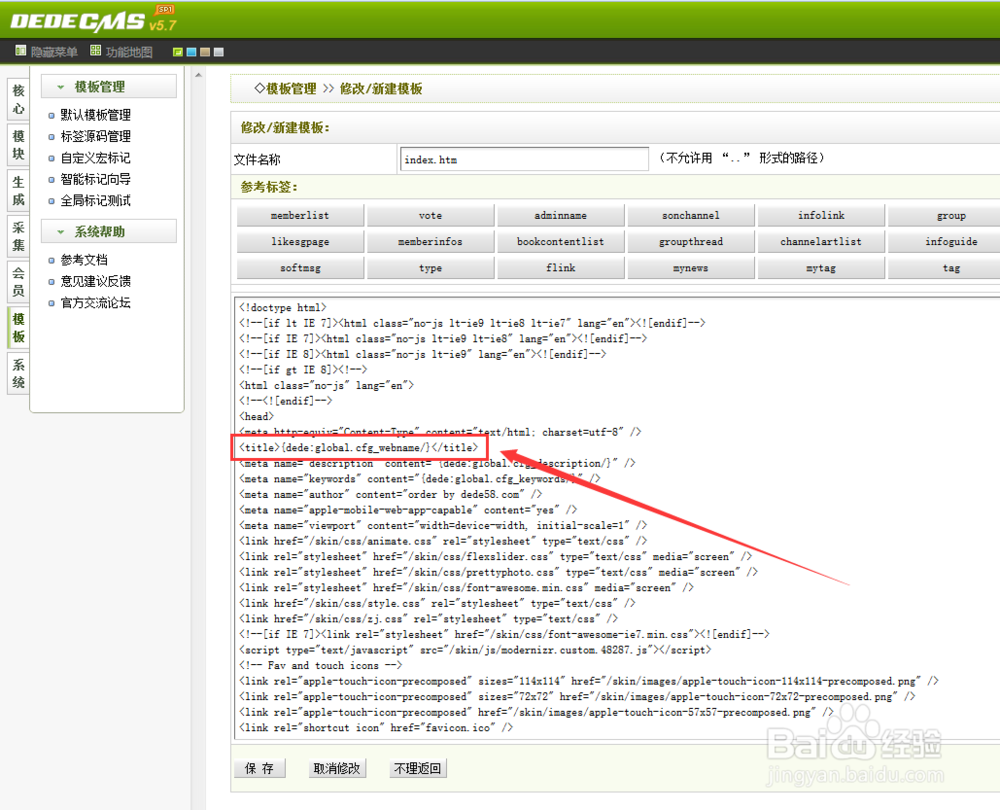
Task: Click the meta keywords line in the editor
Action: pos(420,479)
